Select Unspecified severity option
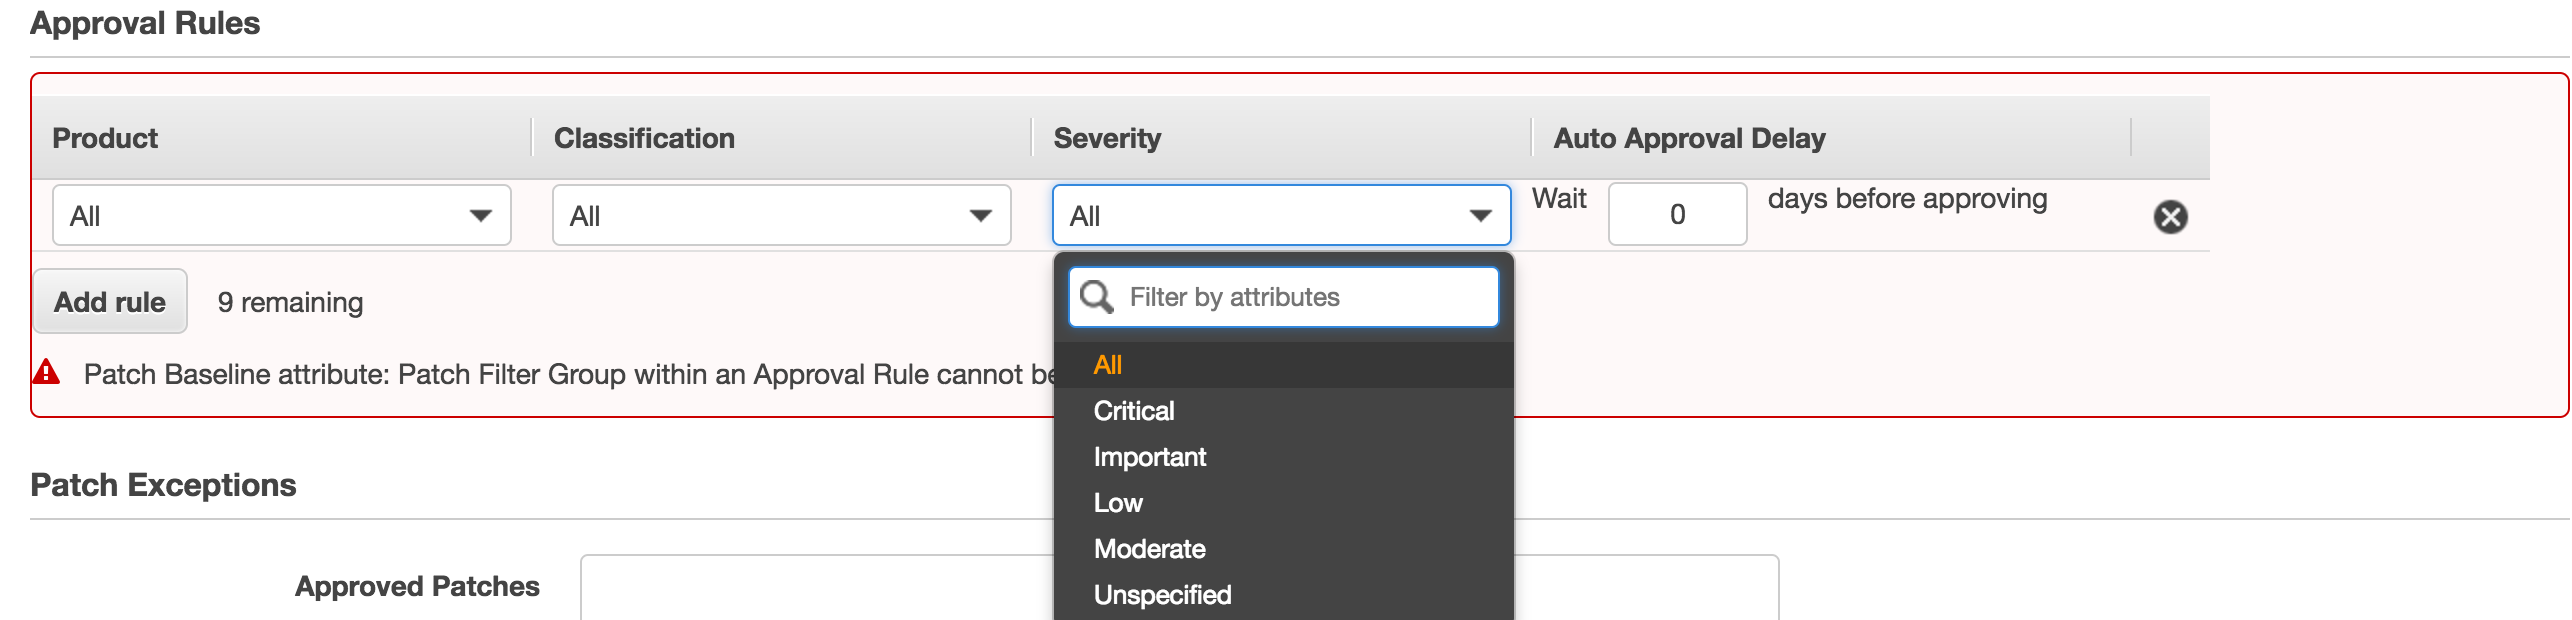Image resolution: width=2572 pixels, height=620 pixels. [x=1162, y=595]
